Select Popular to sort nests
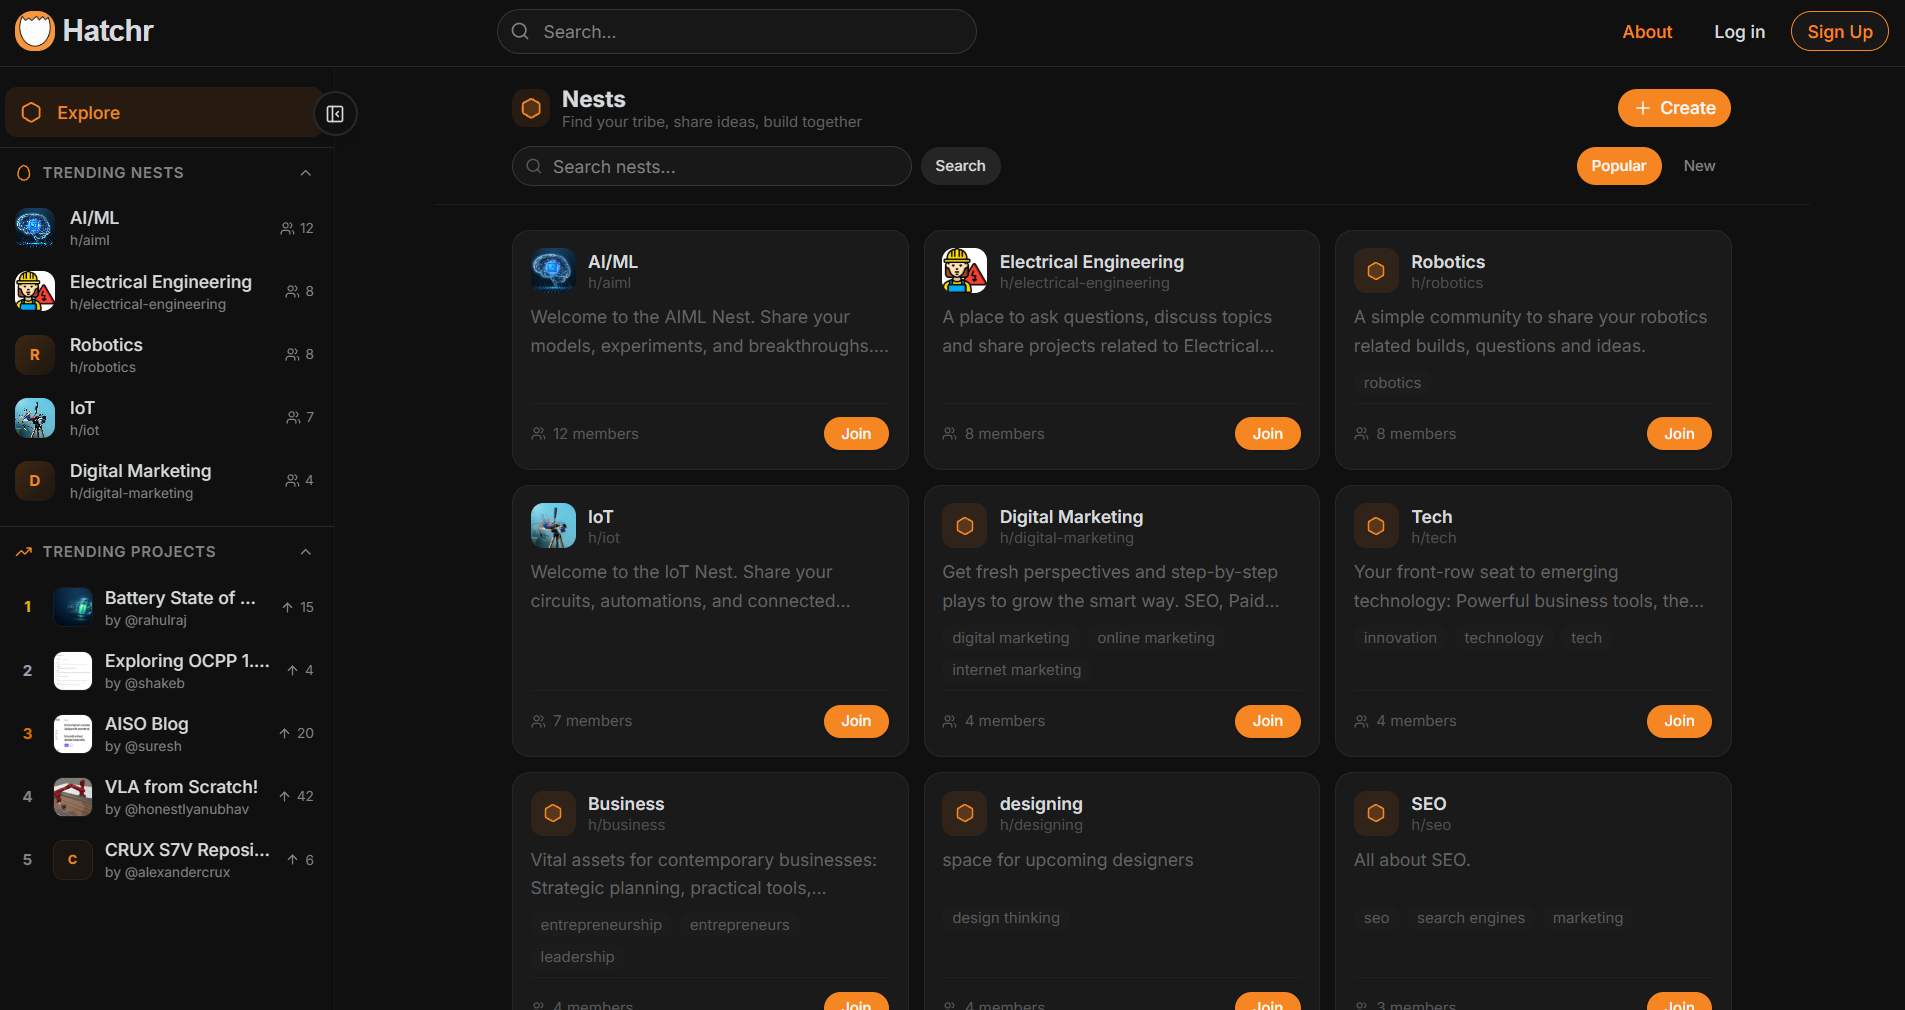This screenshot has height=1010, width=1905. (x=1618, y=166)
